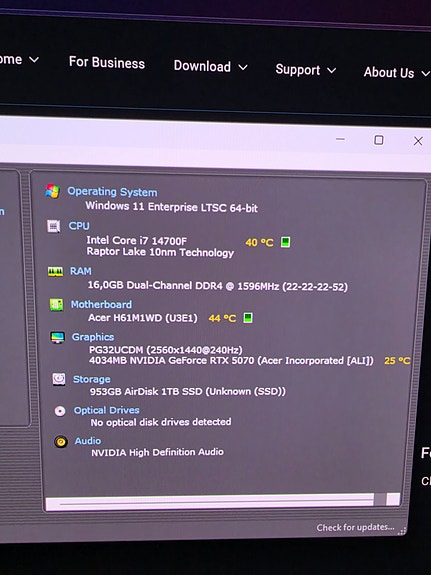Click the Motherboard section icon
The height and width of the screenshot is (575, 431).
[56, 304]
